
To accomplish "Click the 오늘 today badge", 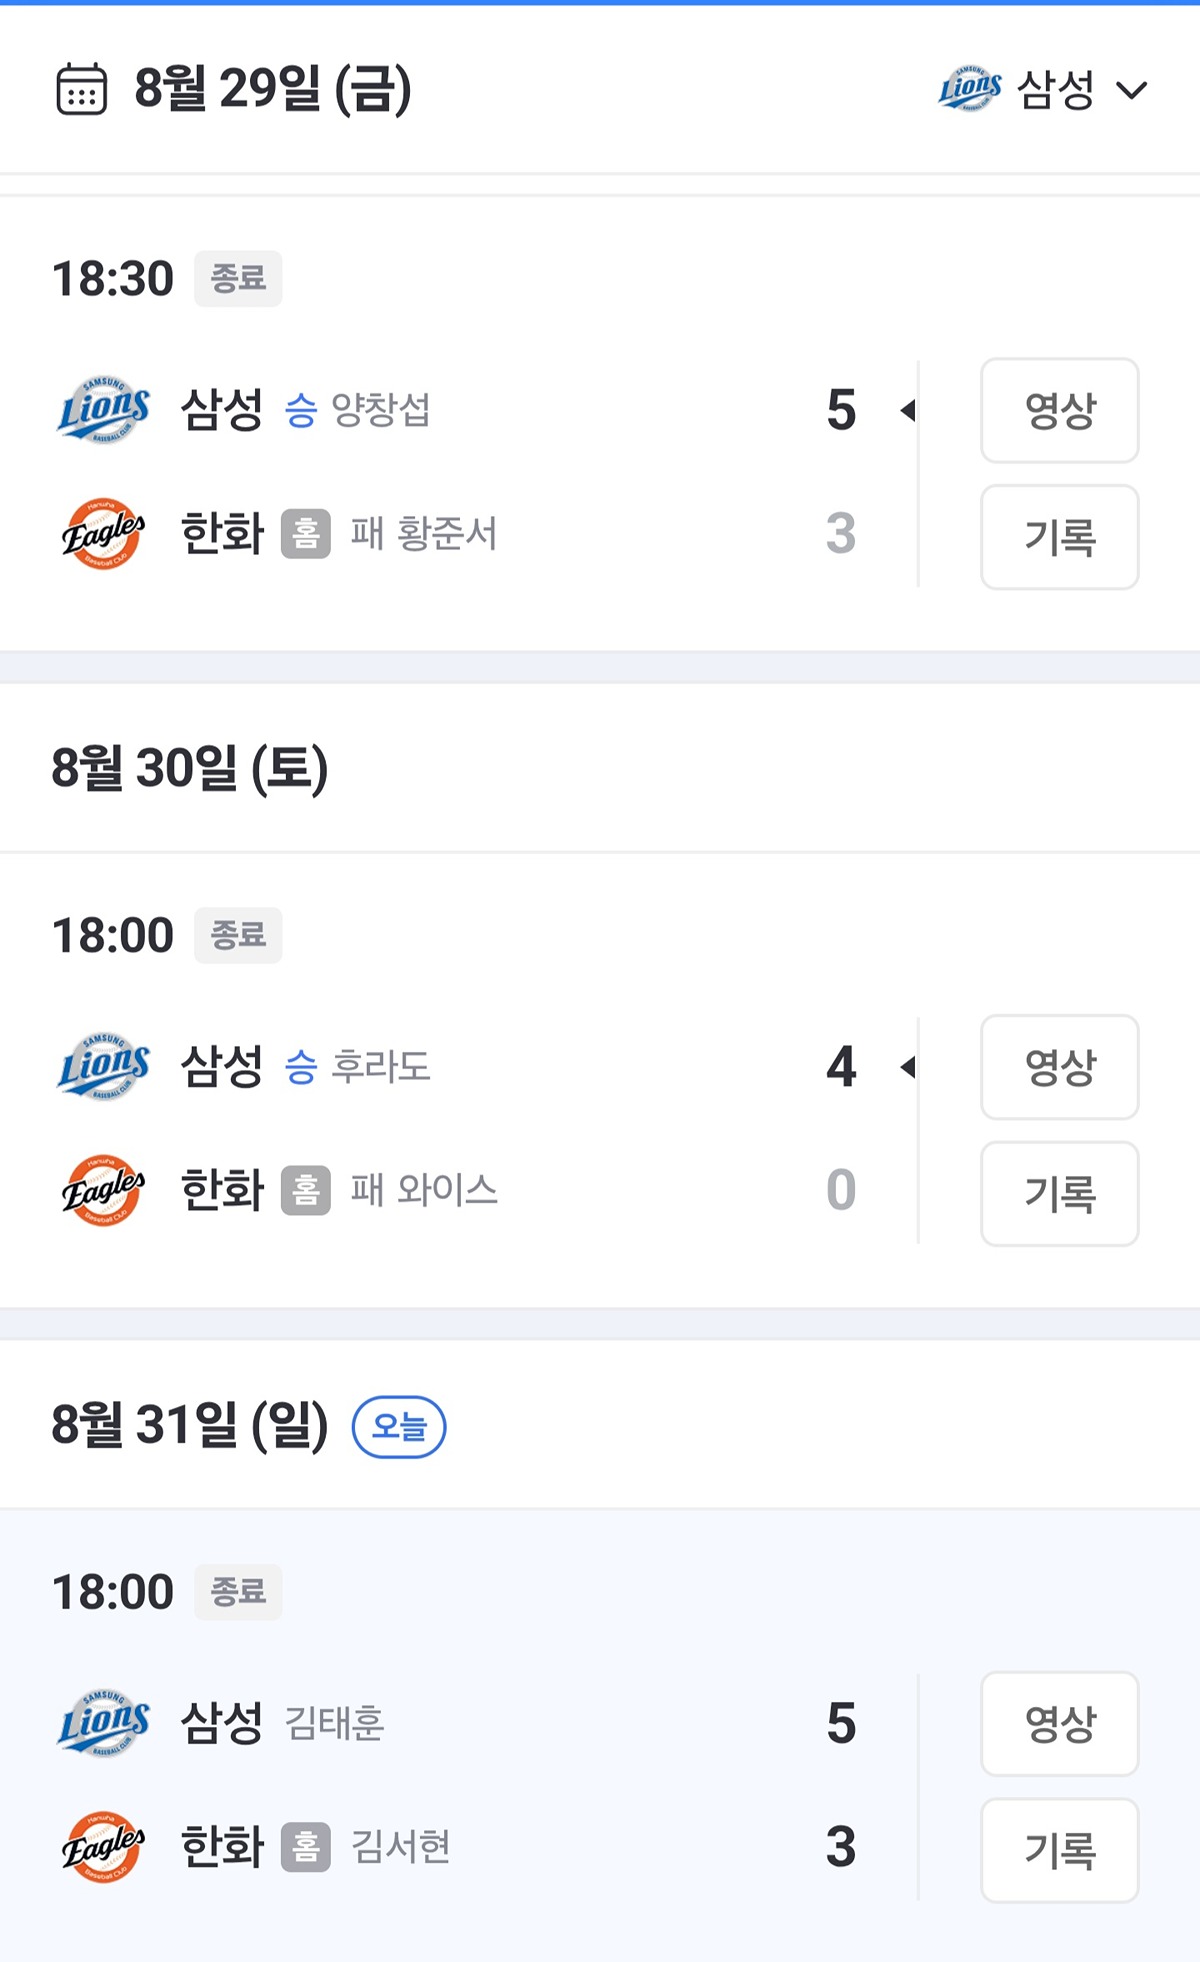I will pyautogui.click(x=399, y=1426).
